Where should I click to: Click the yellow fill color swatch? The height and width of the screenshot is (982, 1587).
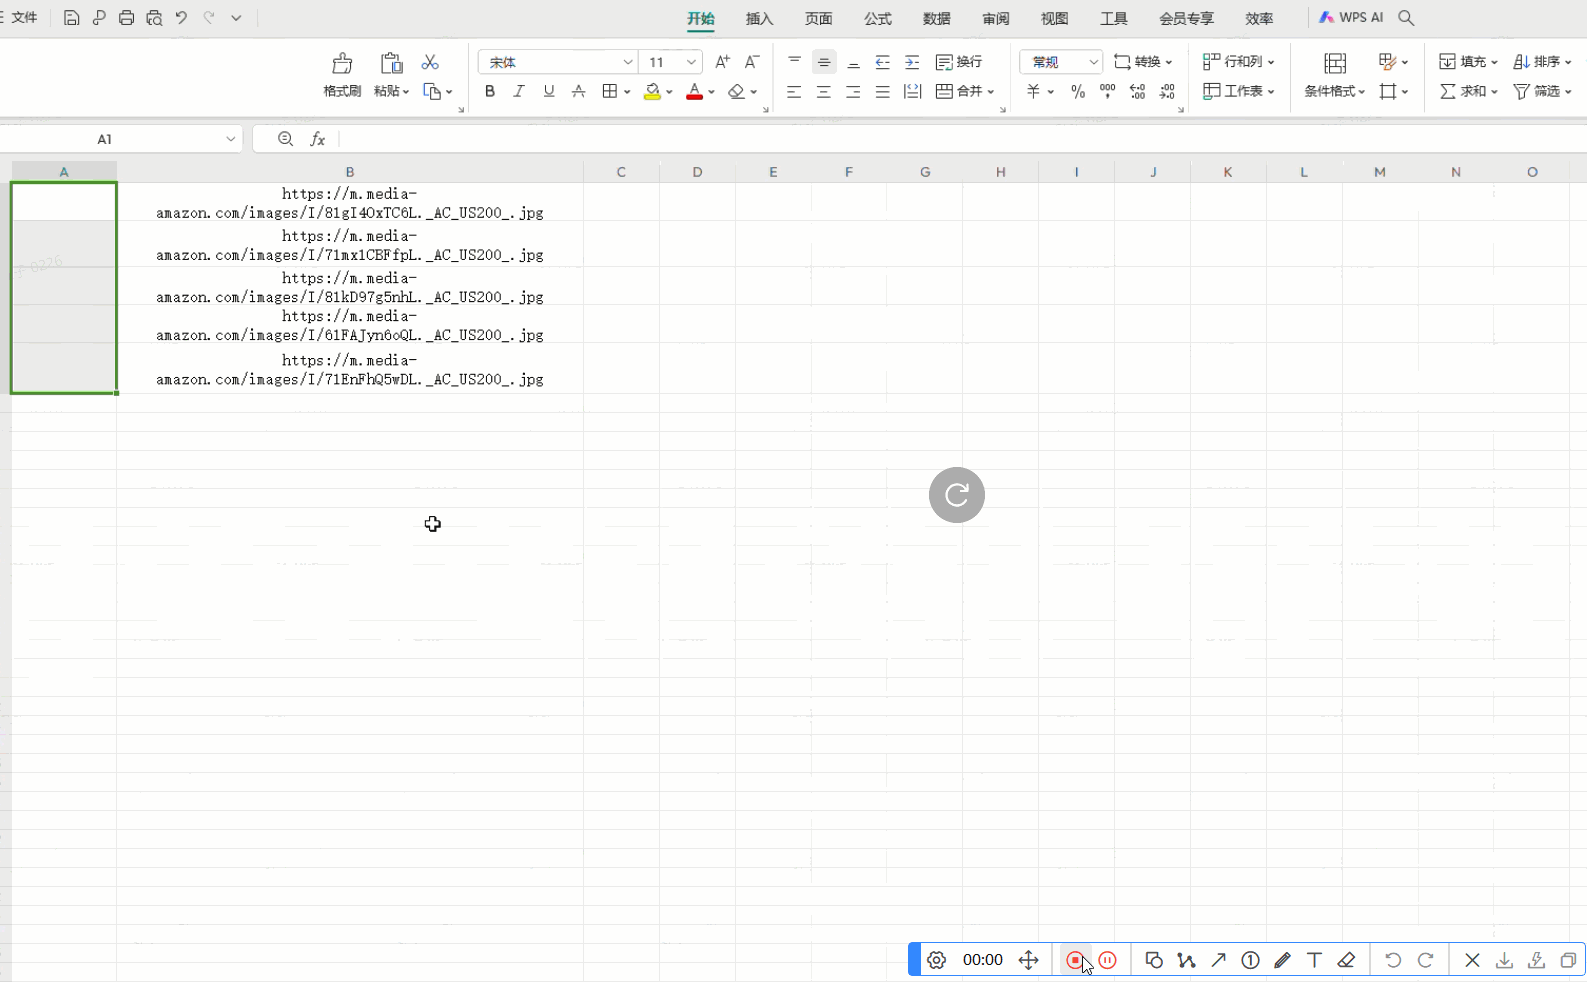(x=652, y=91)
